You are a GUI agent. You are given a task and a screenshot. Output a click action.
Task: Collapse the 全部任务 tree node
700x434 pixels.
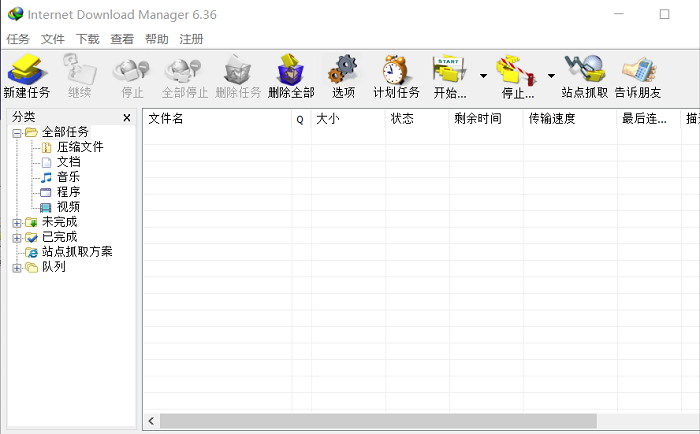17,133
